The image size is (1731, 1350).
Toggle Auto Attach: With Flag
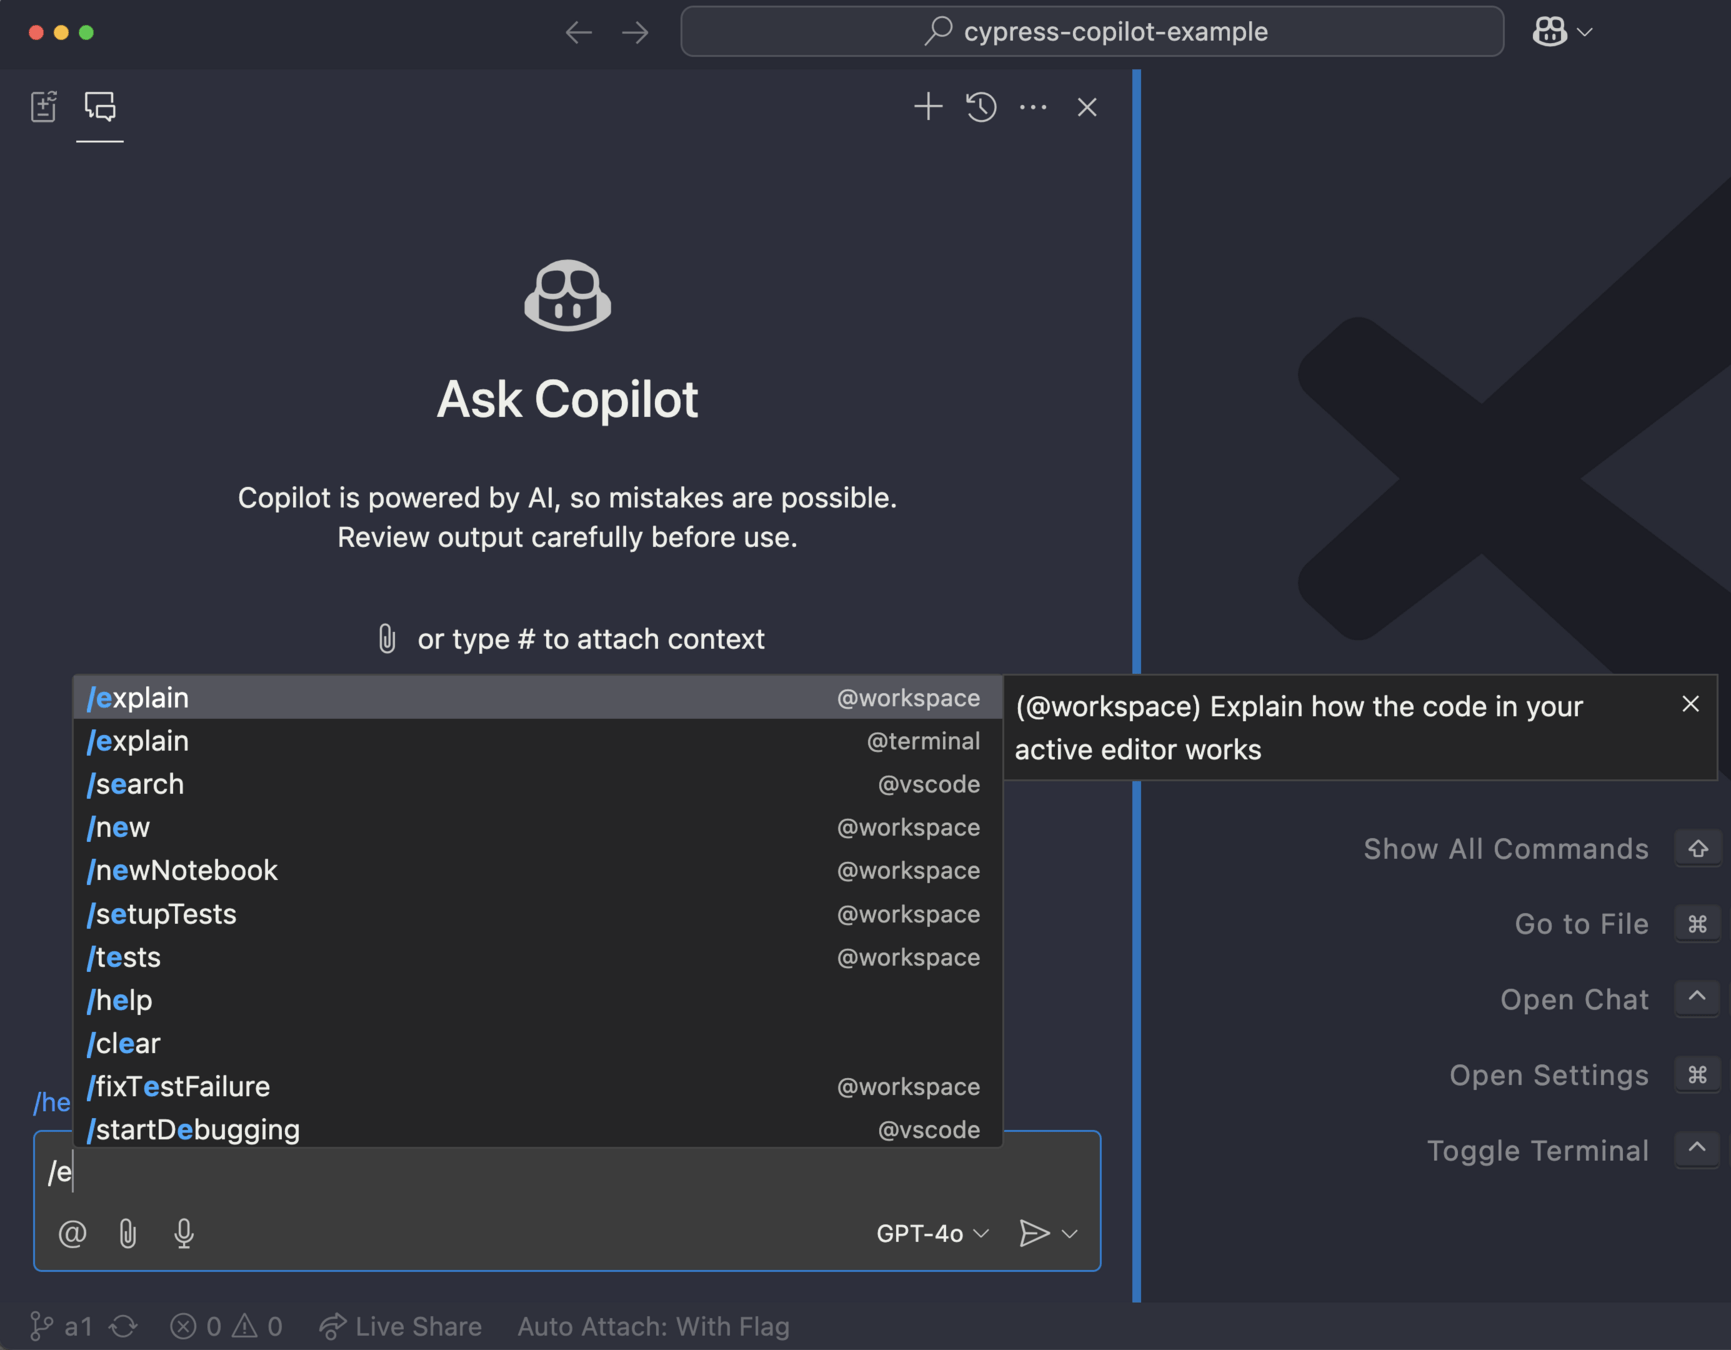(653, 1326)
